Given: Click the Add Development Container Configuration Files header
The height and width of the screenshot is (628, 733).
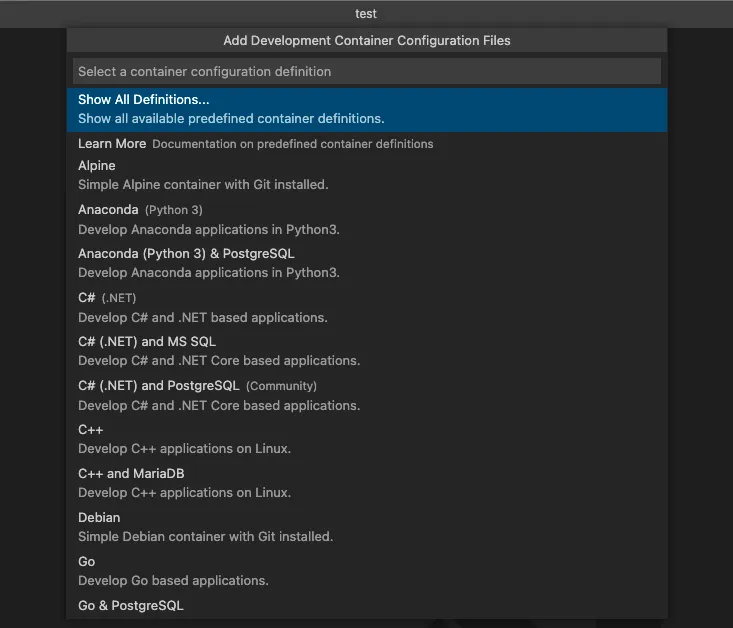Looking at the screenshot, I should pos(367,41).
